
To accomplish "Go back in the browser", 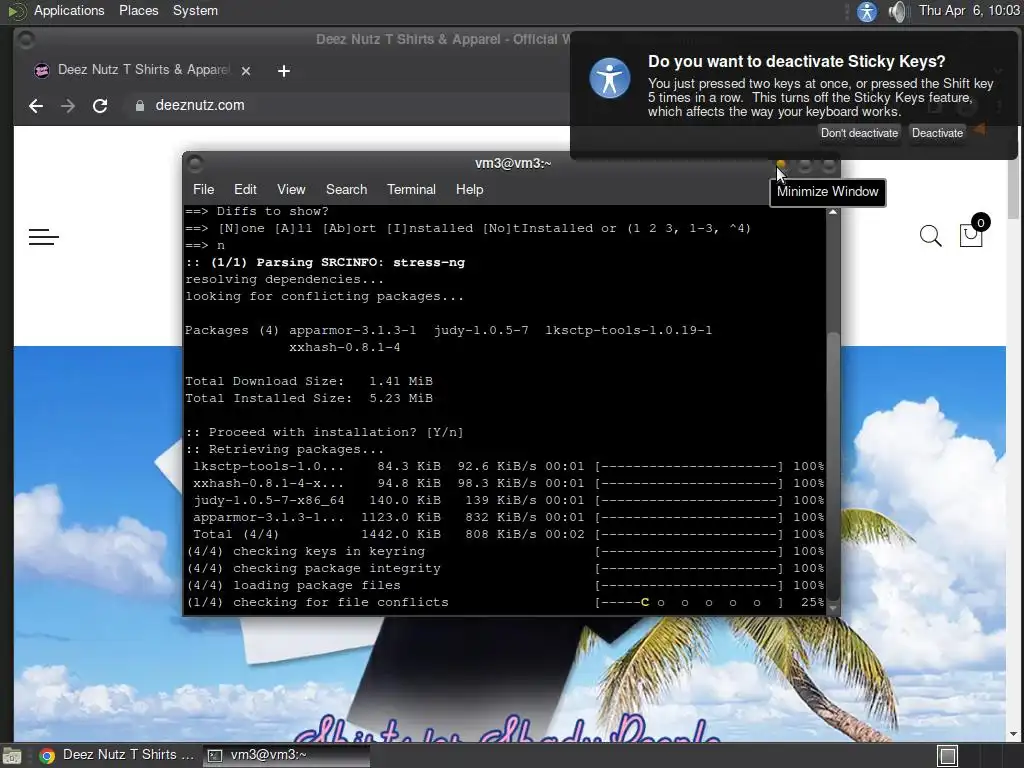I will pos(36,106).
